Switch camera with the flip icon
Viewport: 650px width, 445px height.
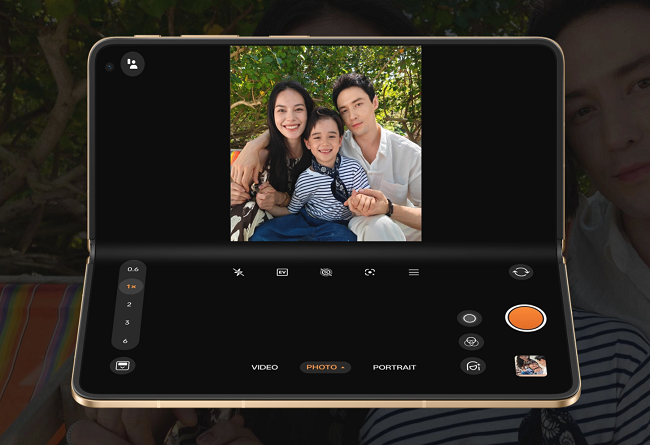tap(520, 271)
